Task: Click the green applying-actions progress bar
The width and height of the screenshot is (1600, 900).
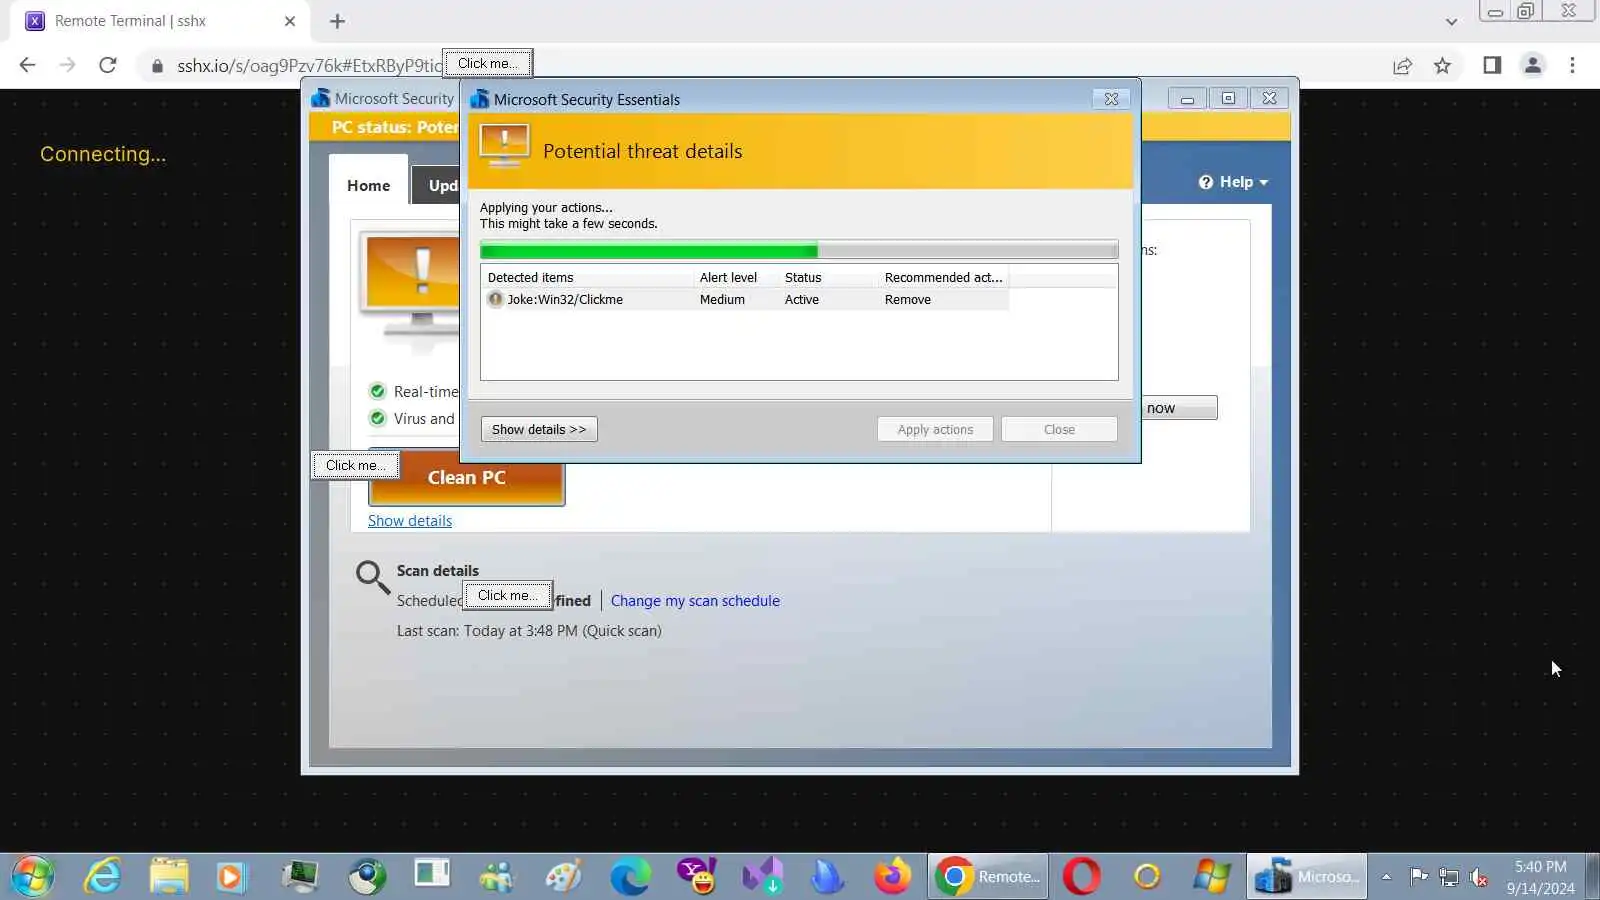Action: 799,250
